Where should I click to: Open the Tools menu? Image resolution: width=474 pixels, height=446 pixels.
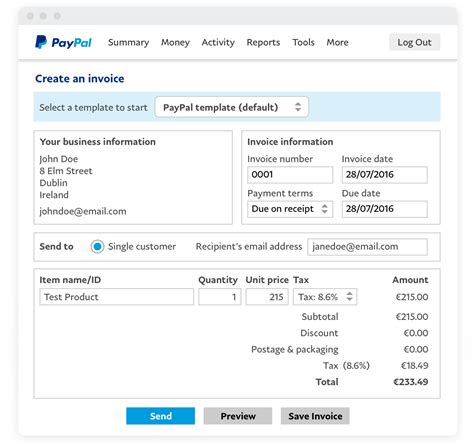click(x=303, y=42)
